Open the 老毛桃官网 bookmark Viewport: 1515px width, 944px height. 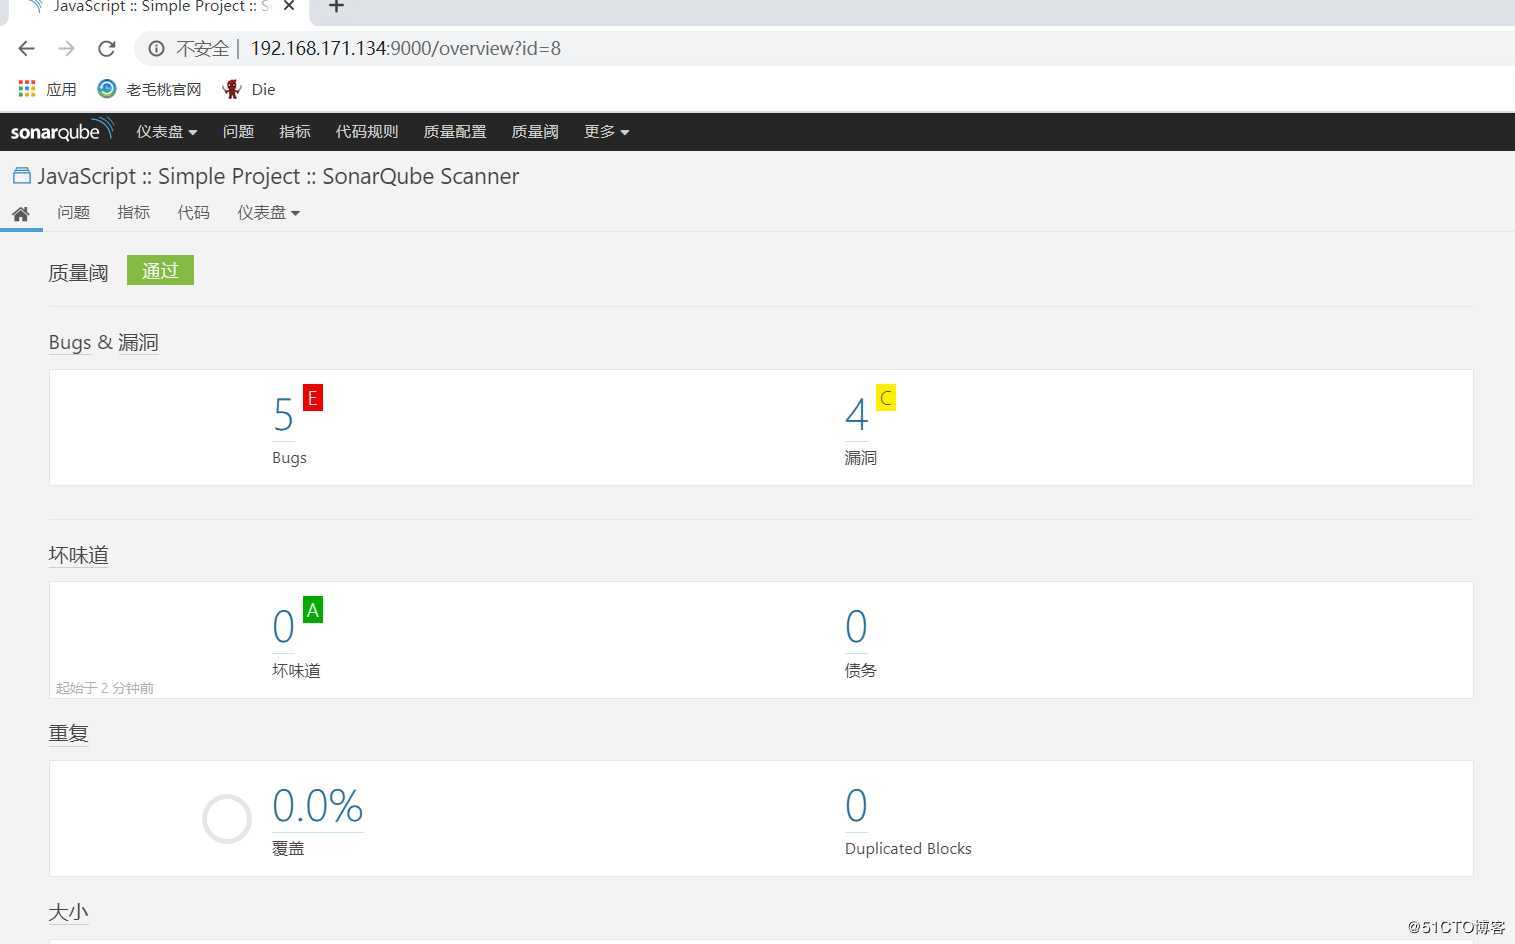[149, 89]
